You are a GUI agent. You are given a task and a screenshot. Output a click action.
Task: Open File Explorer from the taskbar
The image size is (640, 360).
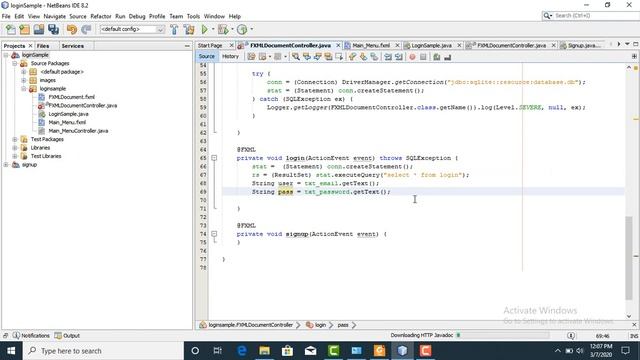pyautogui.click(x=264, y=351)
